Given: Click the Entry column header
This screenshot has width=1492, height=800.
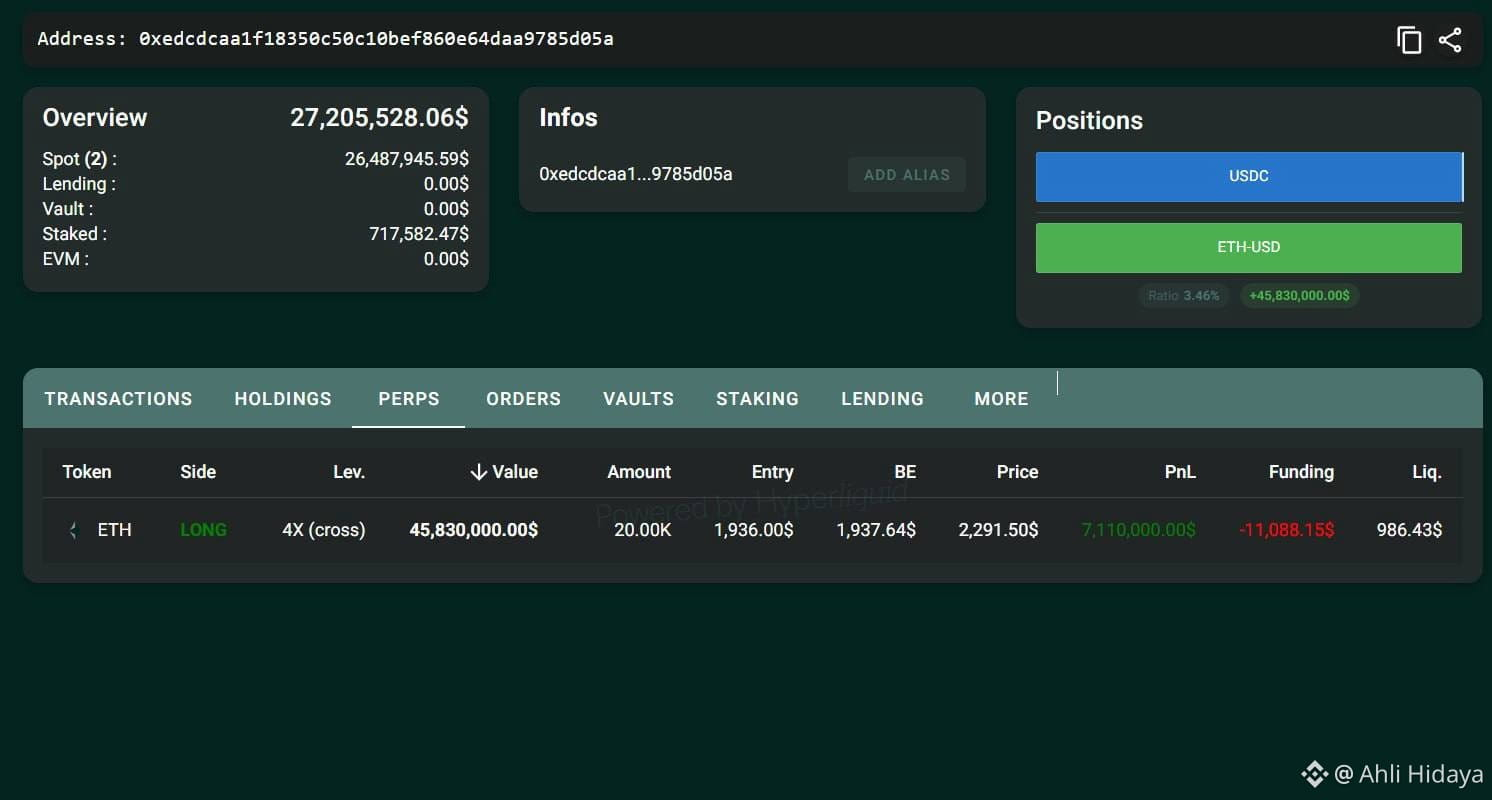Looking at the screenshot, I should click(x=772, y=472).
